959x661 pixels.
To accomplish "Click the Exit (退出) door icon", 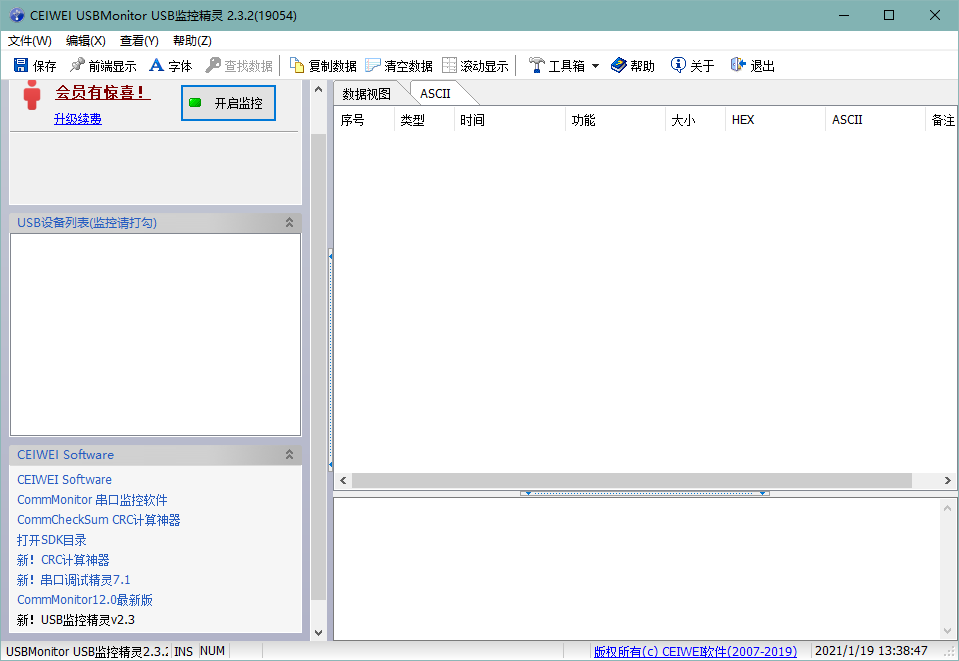I will [738, 66].
